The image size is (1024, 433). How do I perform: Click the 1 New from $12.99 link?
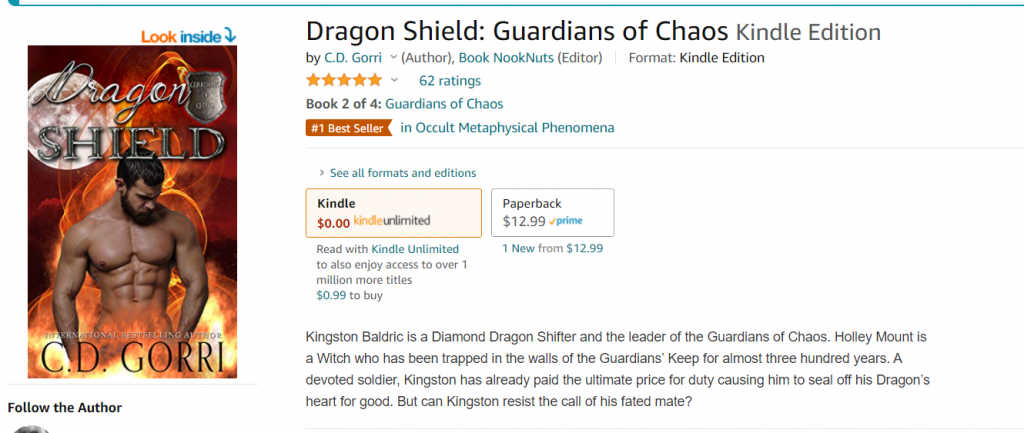click(552, 248)
